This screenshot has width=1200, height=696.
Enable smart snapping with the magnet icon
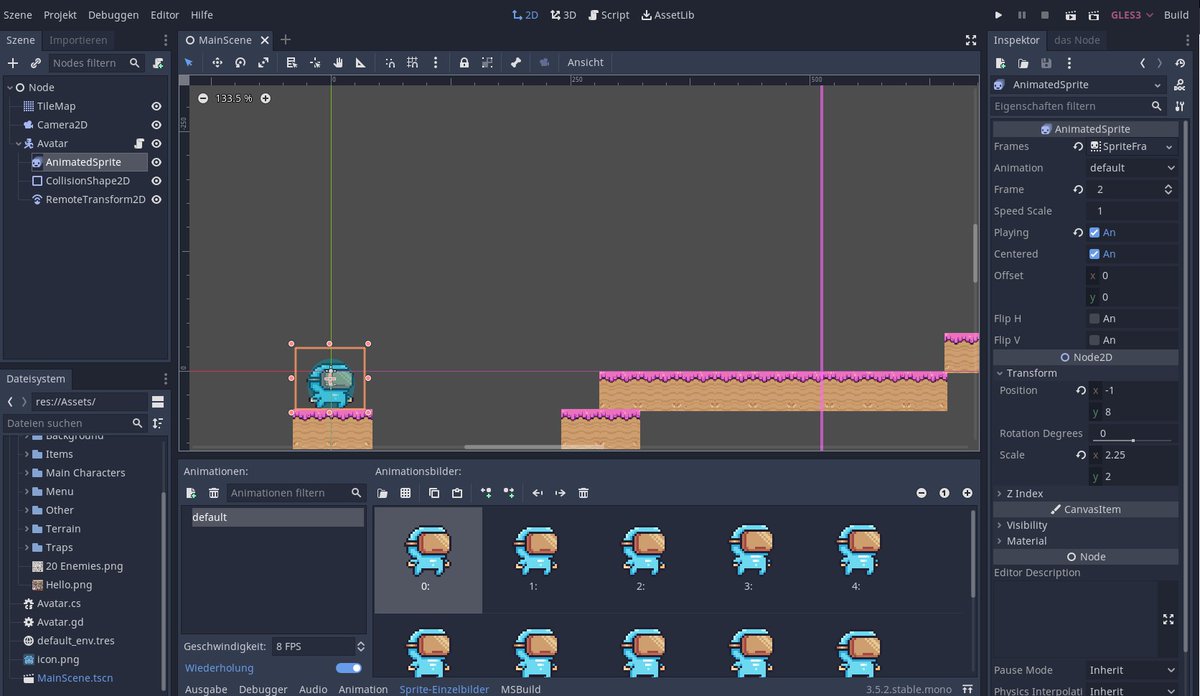[x=390, y=62]
